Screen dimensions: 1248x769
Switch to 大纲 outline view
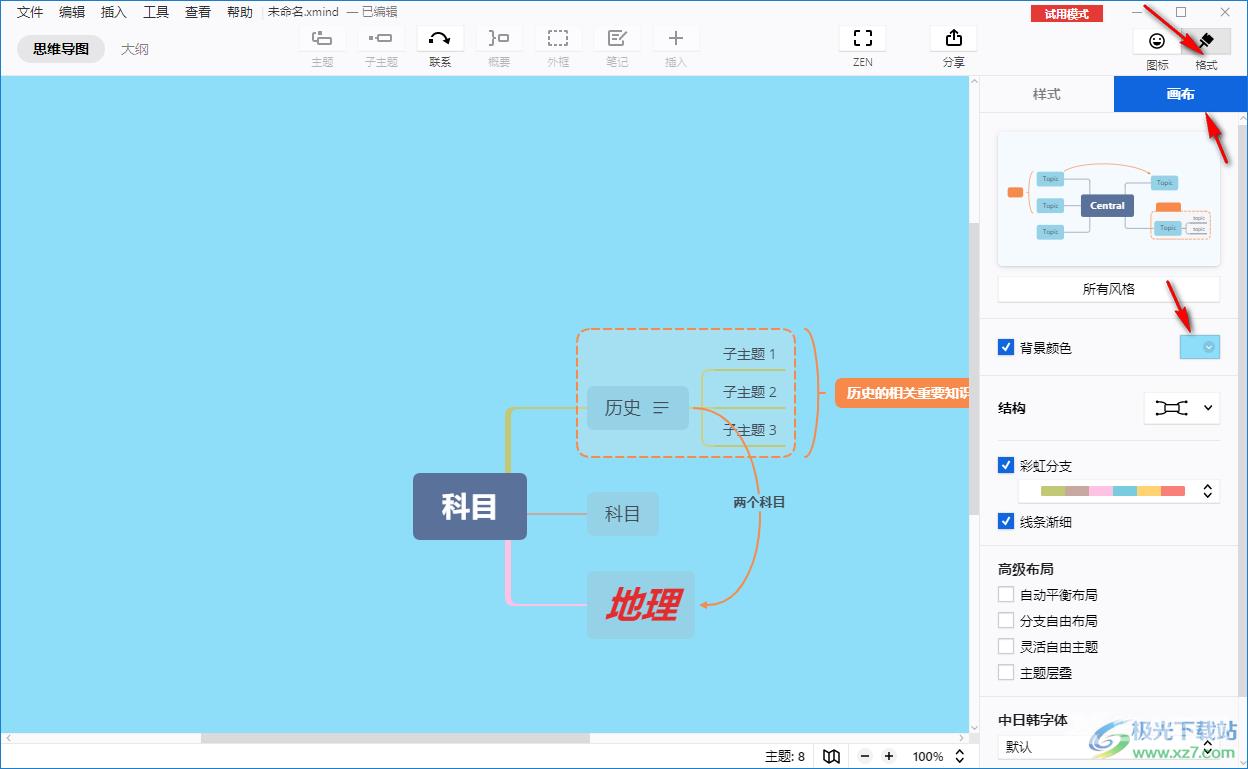(135, 48)
